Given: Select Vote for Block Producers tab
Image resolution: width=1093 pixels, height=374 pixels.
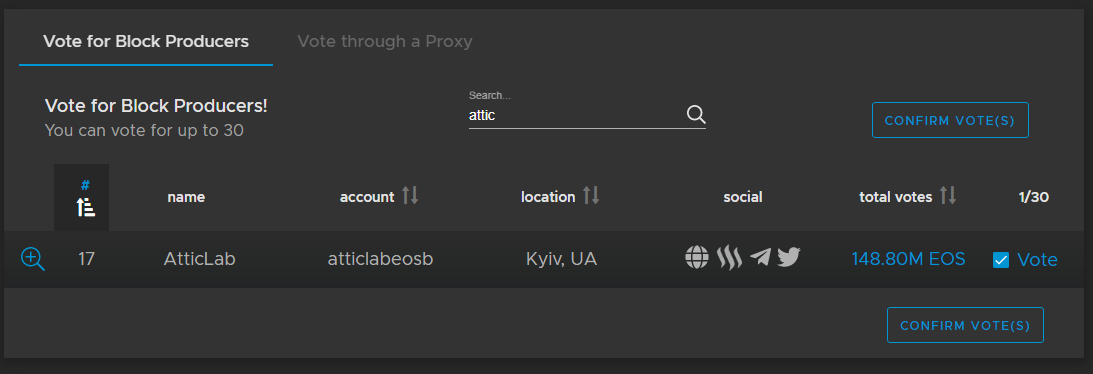Looking at the screenshot, I should pyautogui.click(x=146, y=42).
